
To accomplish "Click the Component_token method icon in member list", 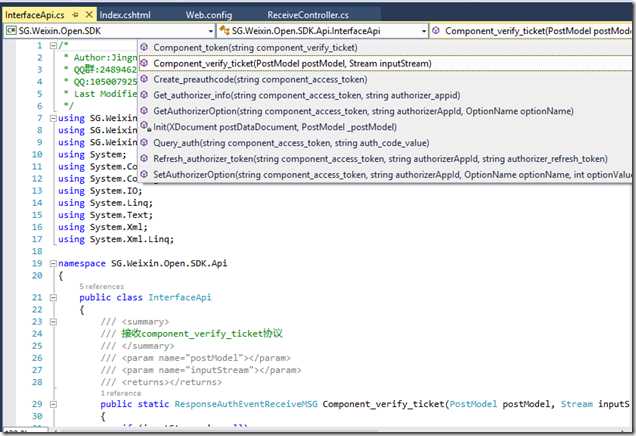I will (144, 47).
